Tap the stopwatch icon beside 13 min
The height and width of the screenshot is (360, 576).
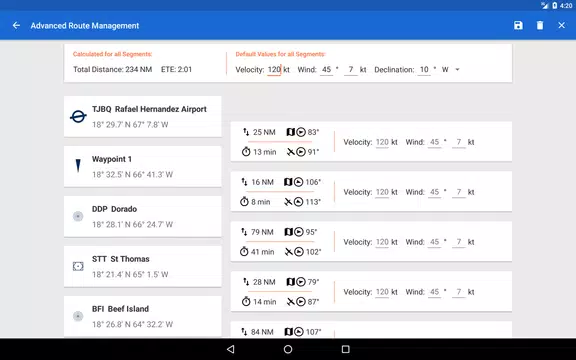246,152
